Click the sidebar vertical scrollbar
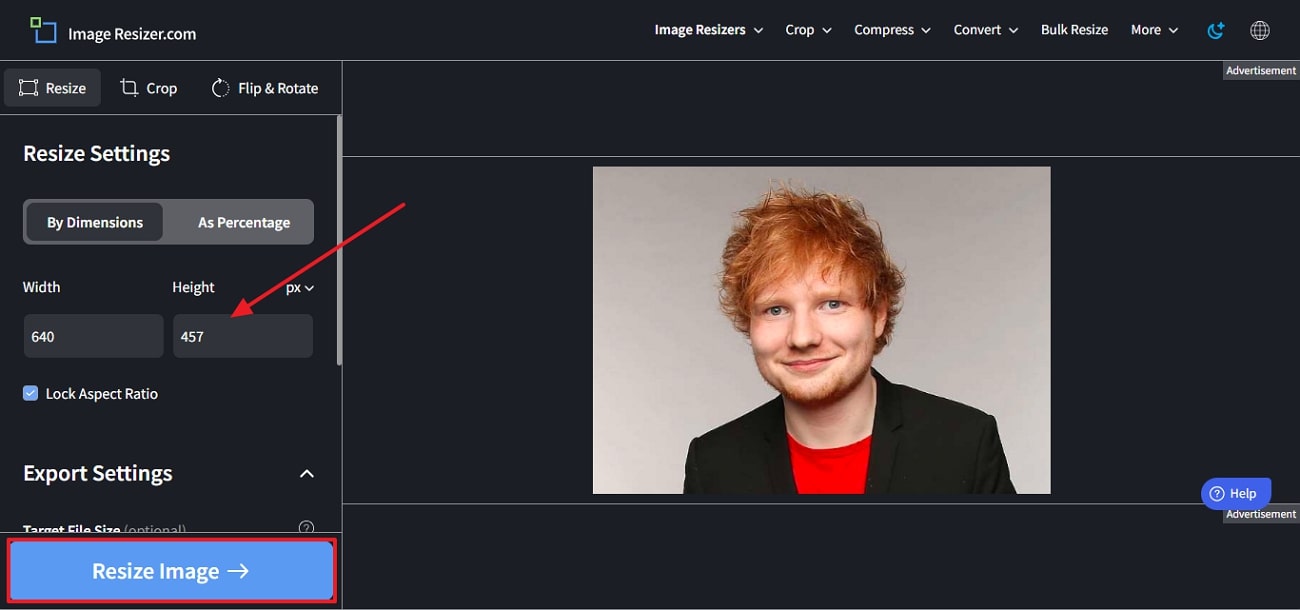The height and width of the screenshot is (610, 1300). [339, 240]
